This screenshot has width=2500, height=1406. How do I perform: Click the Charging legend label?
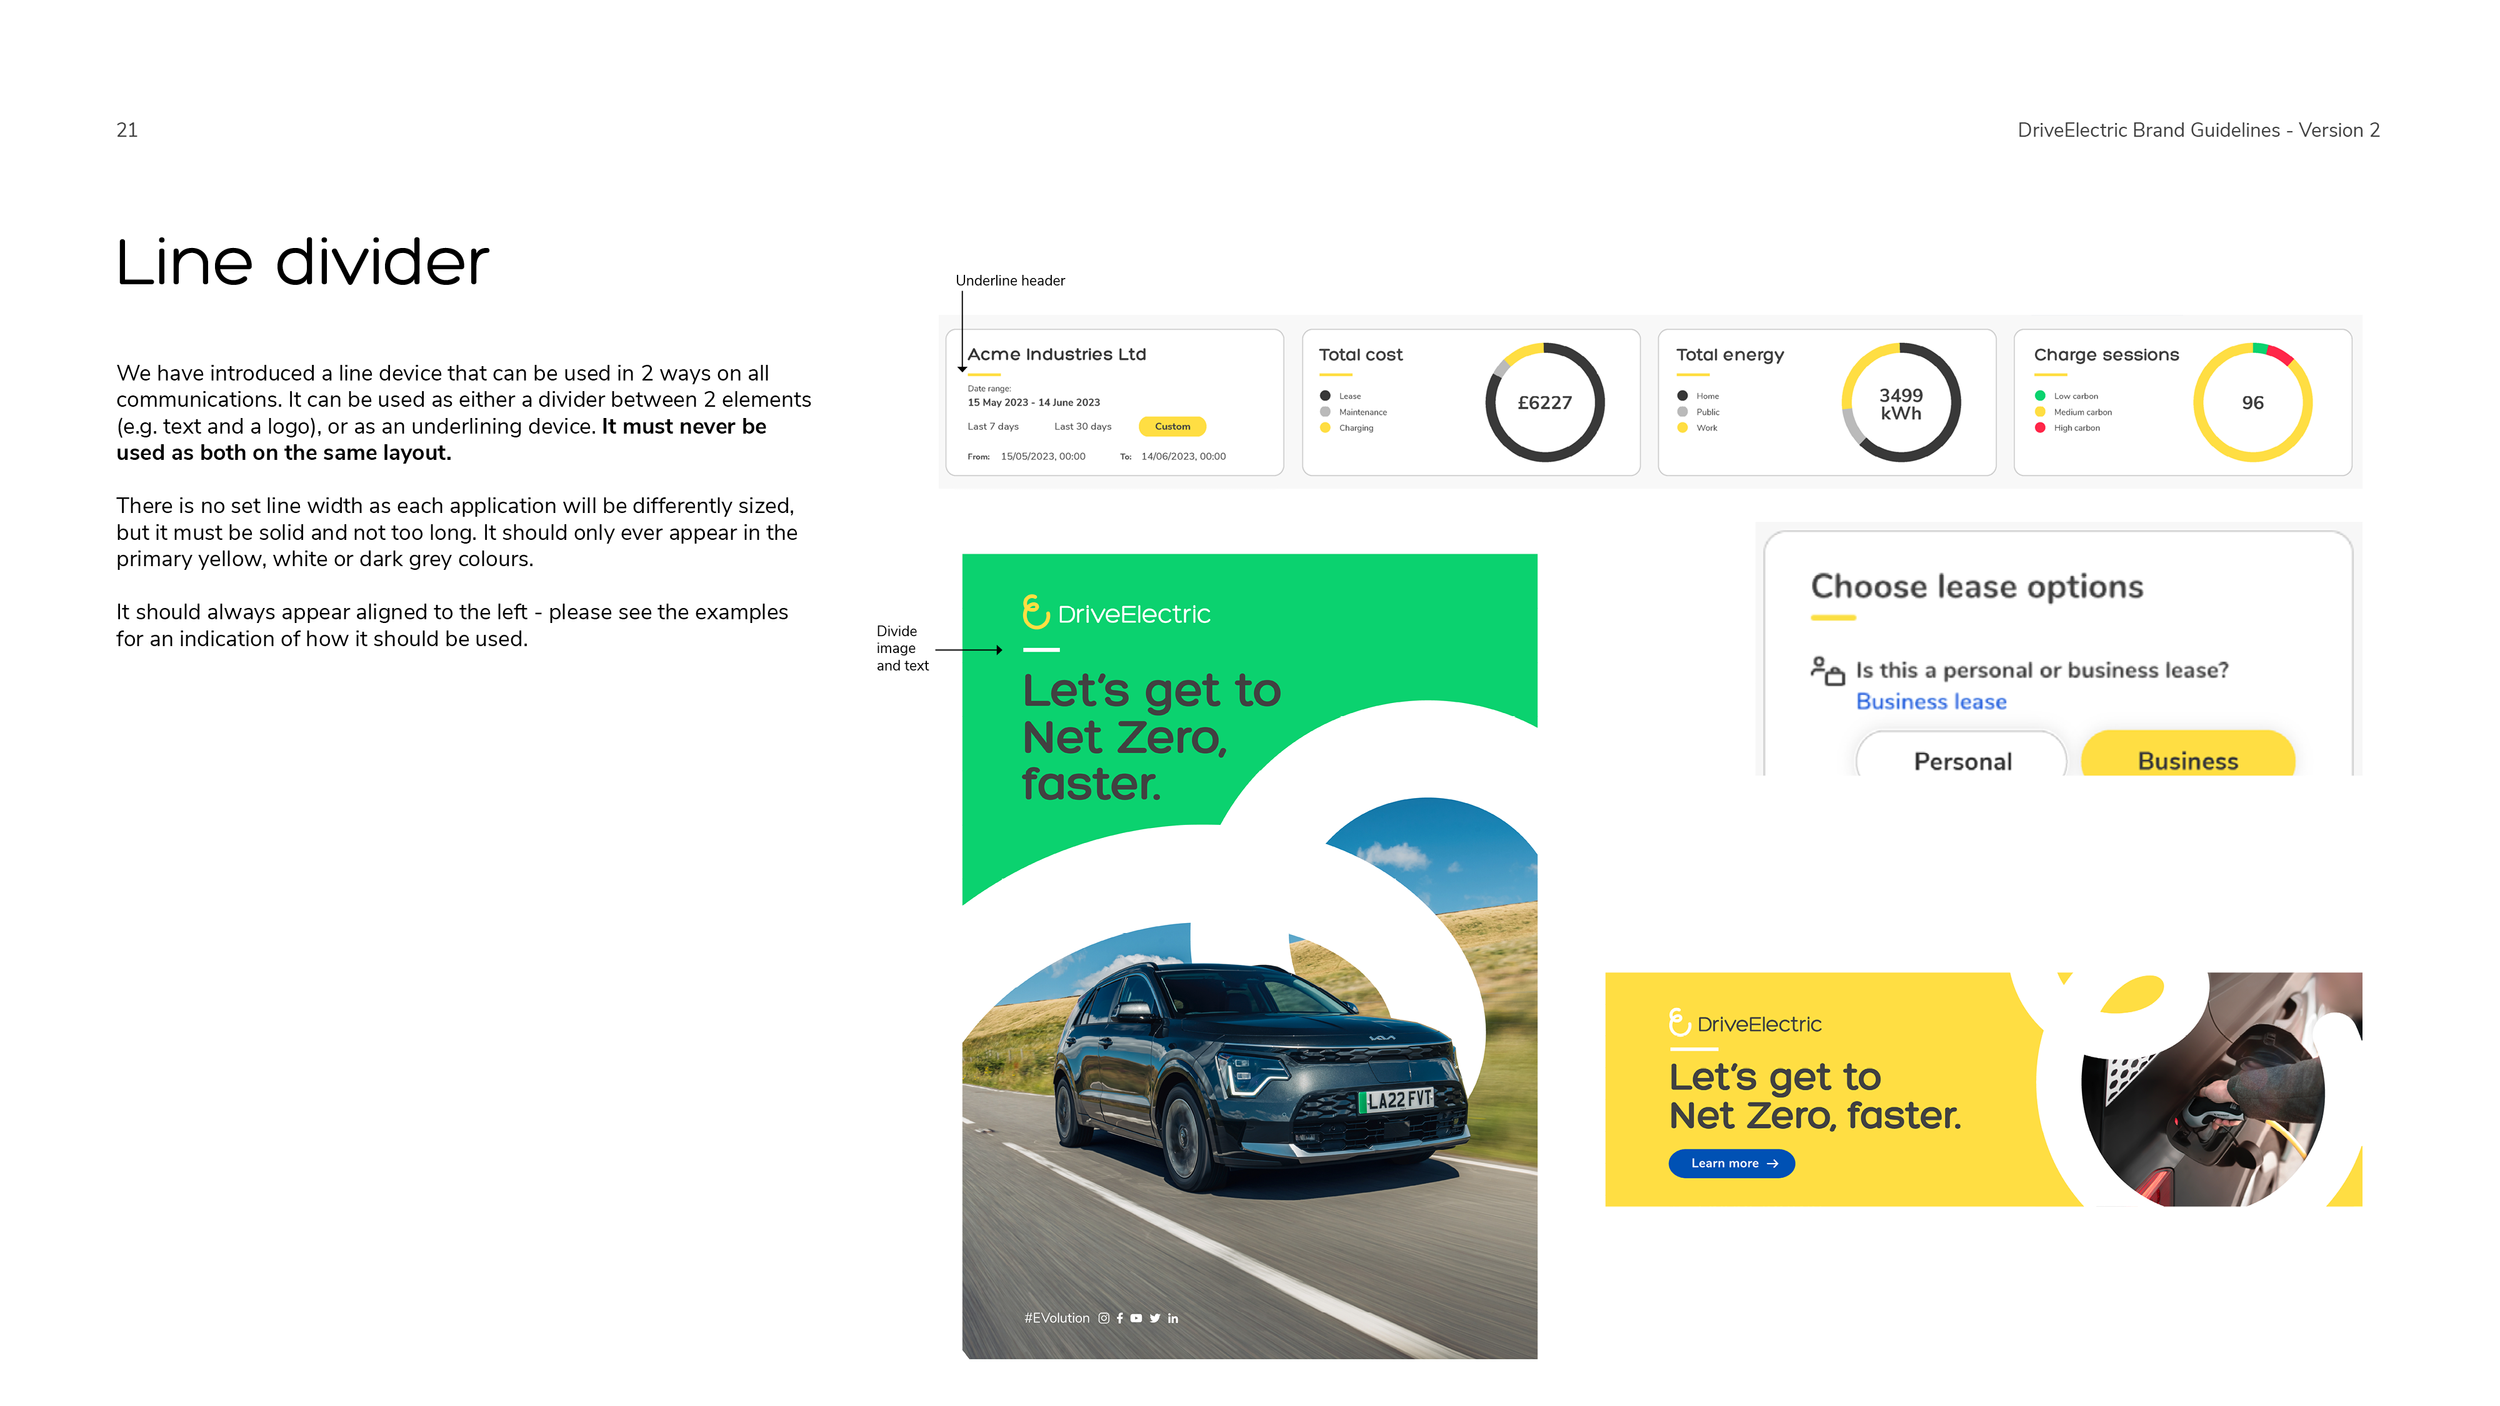pyautogui.click(x=1356, y=428)
